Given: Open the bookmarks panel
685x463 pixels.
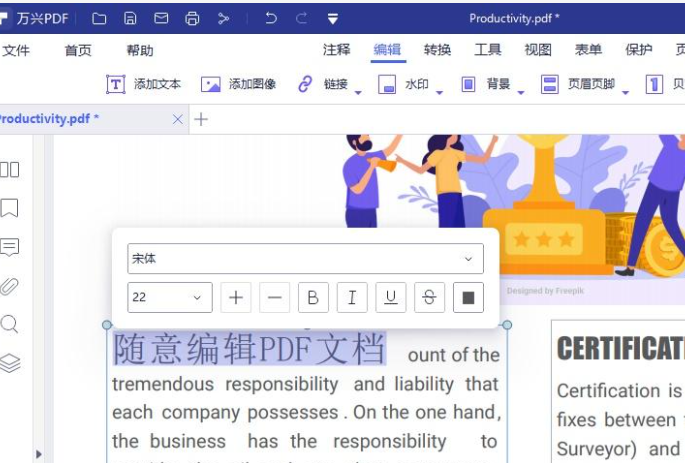Looking at the screenshot, I should pyautogui.click(x=10, y=208).
